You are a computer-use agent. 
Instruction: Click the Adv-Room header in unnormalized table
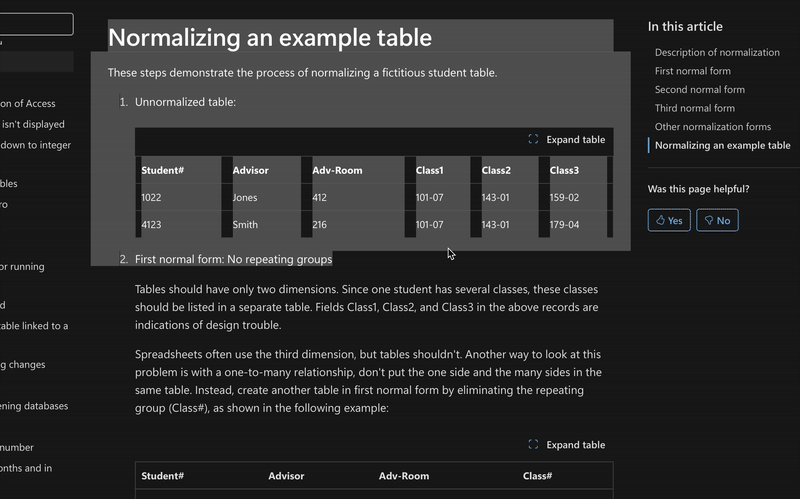click(337, 170)
